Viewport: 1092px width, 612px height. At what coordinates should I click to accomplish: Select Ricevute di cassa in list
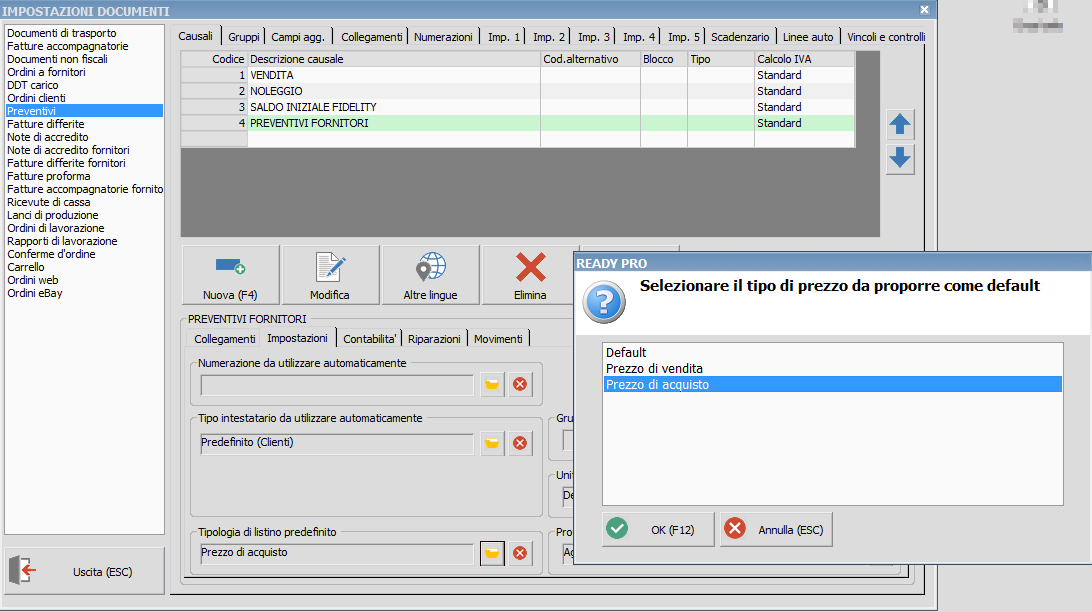pyautogui.click(x=84, y=202)
